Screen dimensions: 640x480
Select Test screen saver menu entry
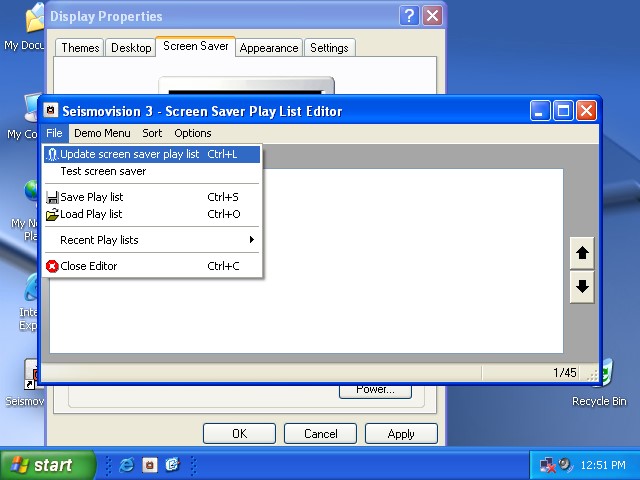point(103,171)
